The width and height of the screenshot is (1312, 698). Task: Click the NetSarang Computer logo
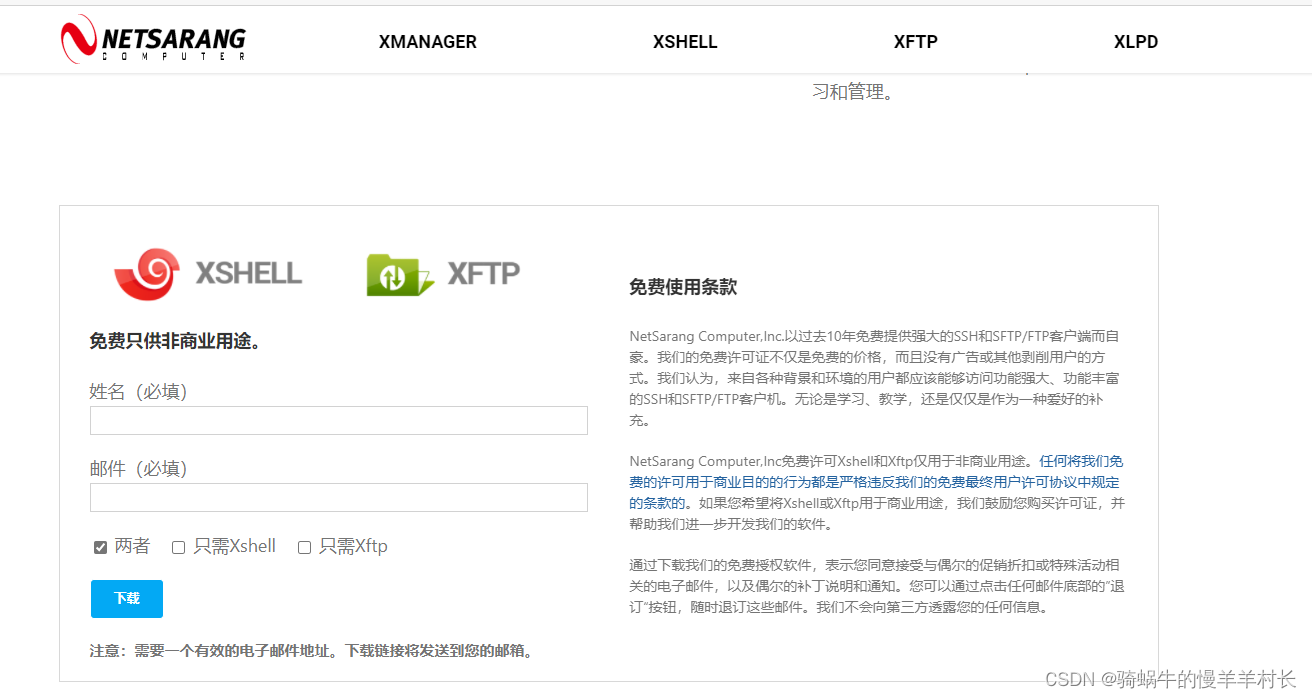pyautogui.click(x=153, y=39)
